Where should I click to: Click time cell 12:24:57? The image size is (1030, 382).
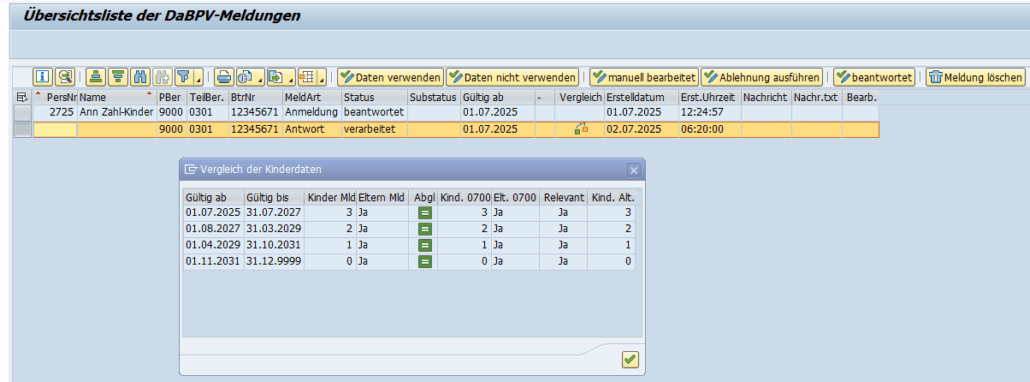(x=709, y=112)
